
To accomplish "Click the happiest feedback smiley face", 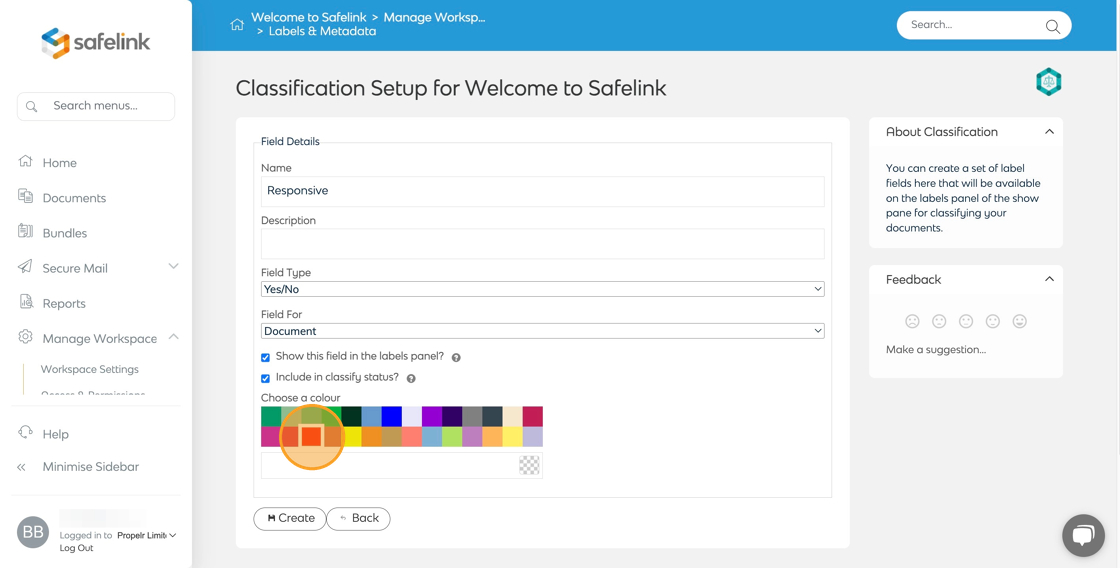I will [1019, 321].
